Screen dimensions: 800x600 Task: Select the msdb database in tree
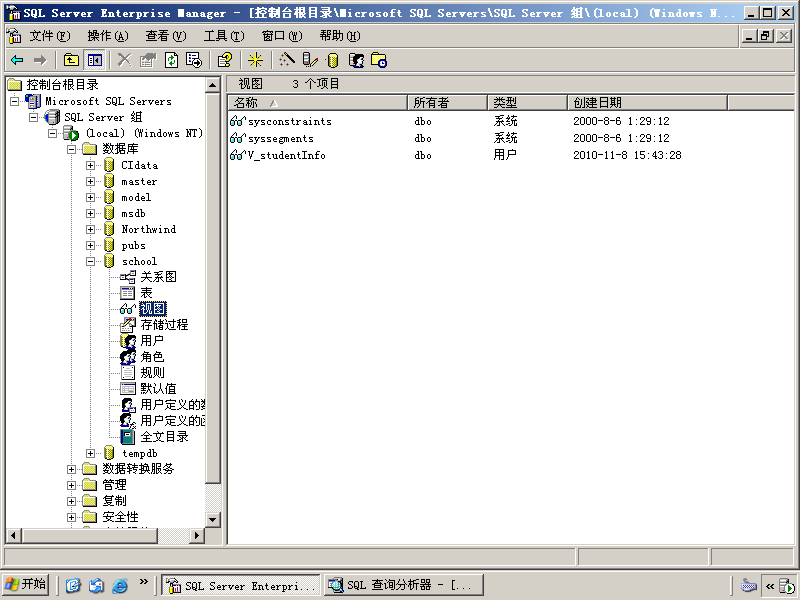tap(134, 213)
